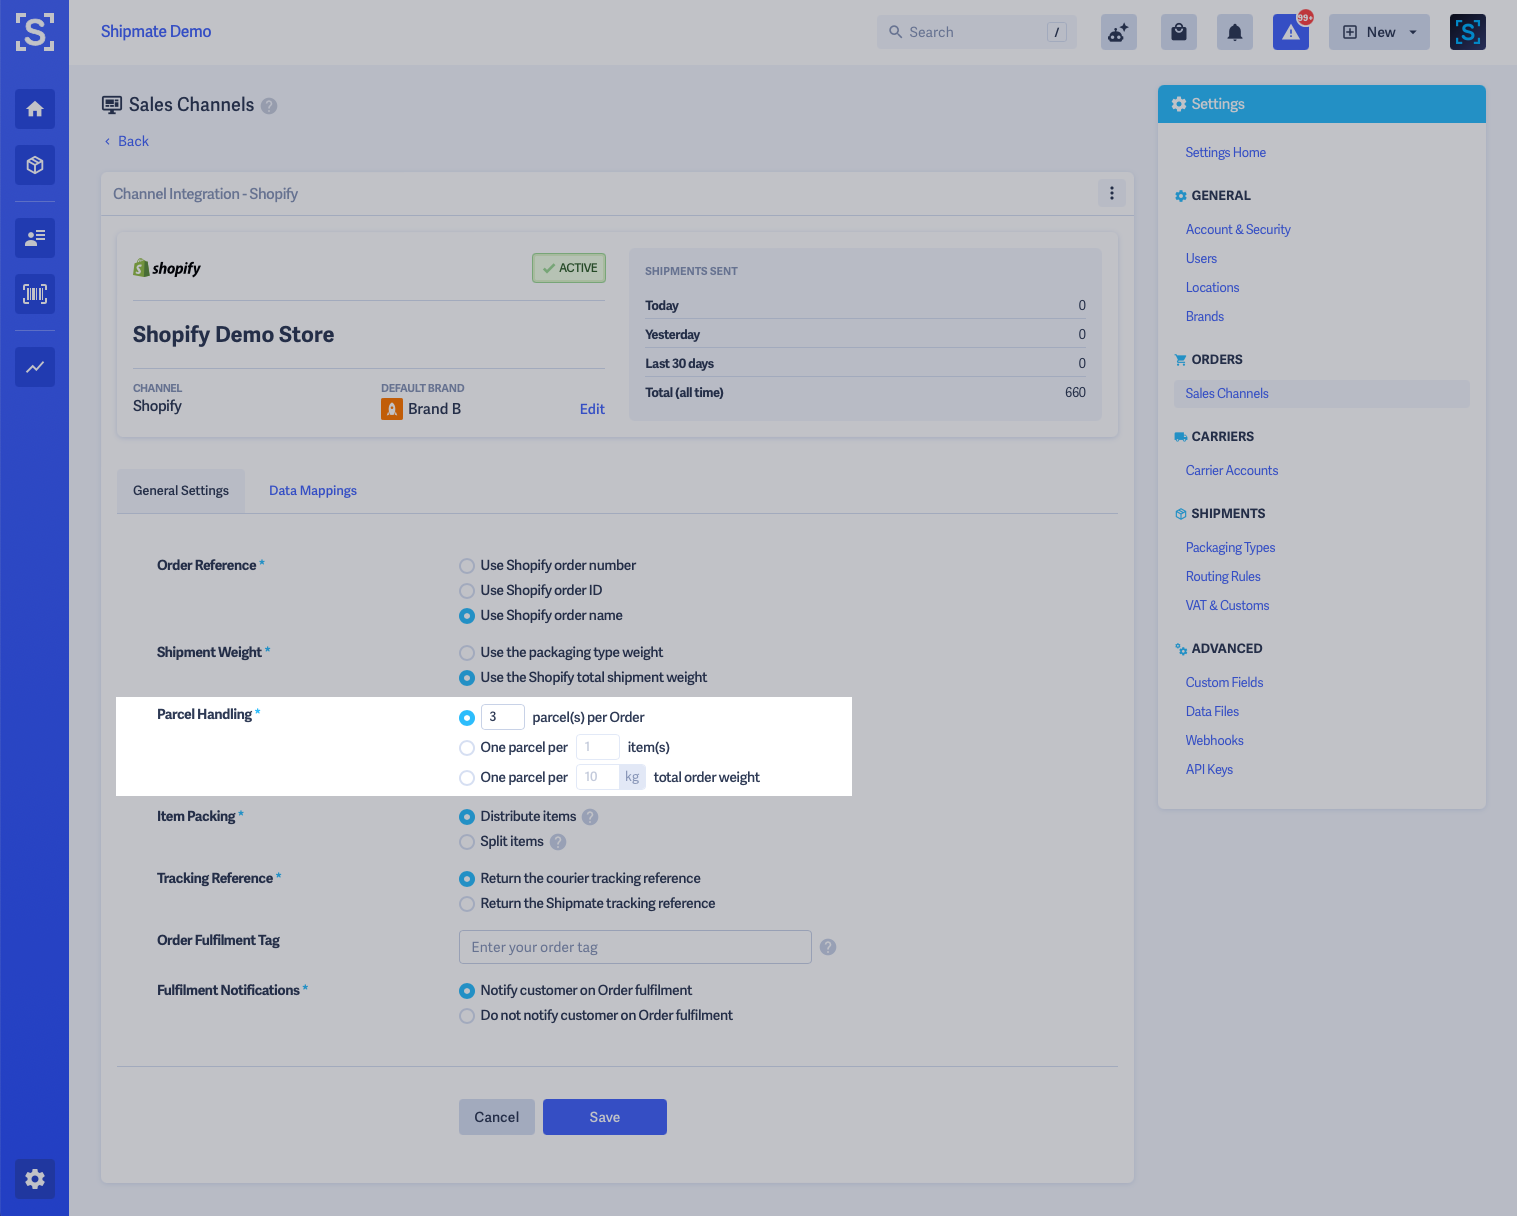The width and height of the screenshot is (1517, 1216).
Task: Select the Shipments package icon in sidebar
Action: [35, 165]
